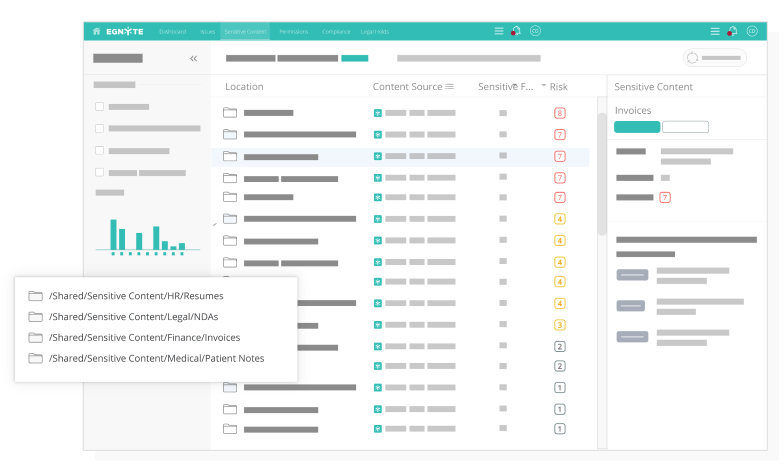Sort by Risk column arrow
This screenshot has width=783, height=472.
544,87
